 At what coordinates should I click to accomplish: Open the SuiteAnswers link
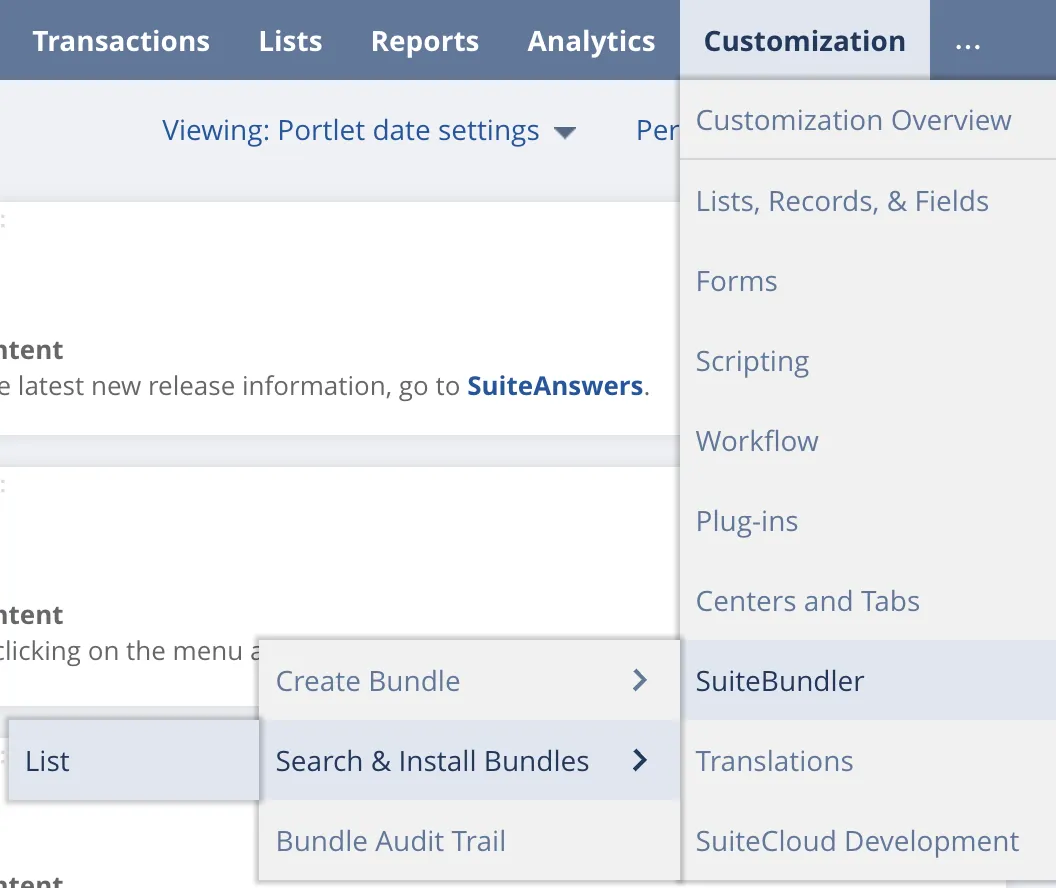tap(555, 386)
